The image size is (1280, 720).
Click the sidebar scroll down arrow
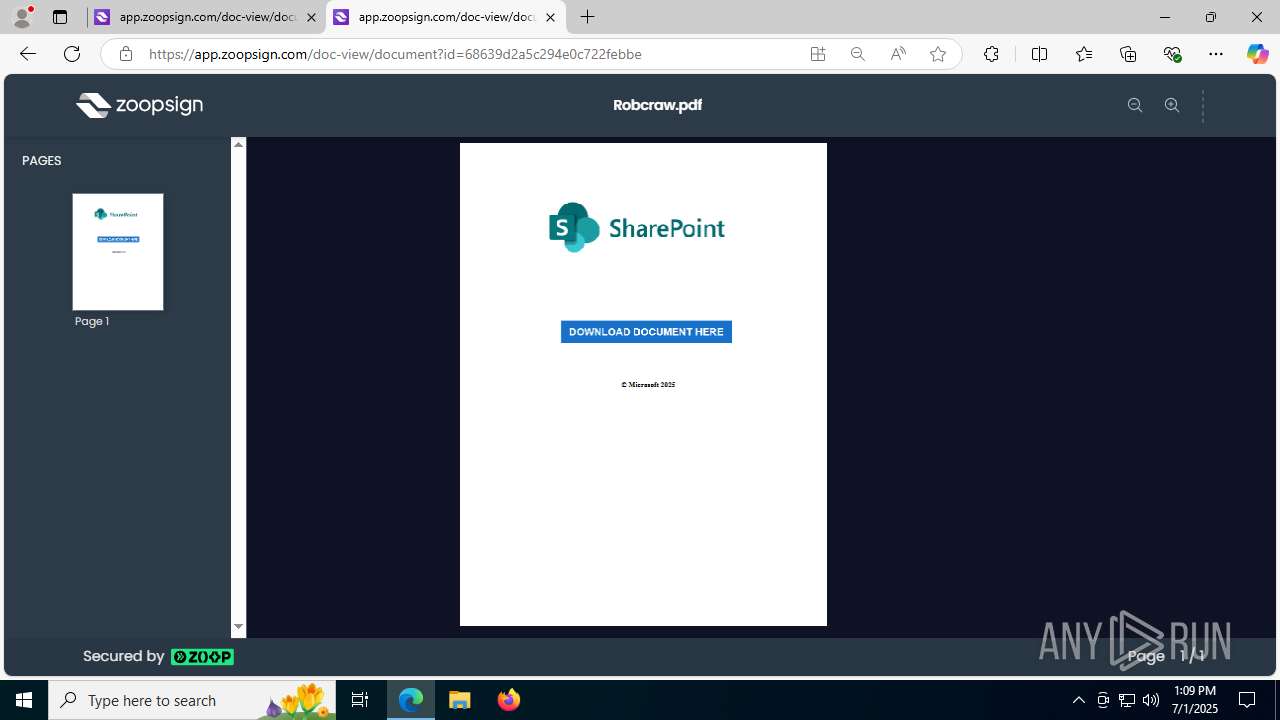coord(238,627)
